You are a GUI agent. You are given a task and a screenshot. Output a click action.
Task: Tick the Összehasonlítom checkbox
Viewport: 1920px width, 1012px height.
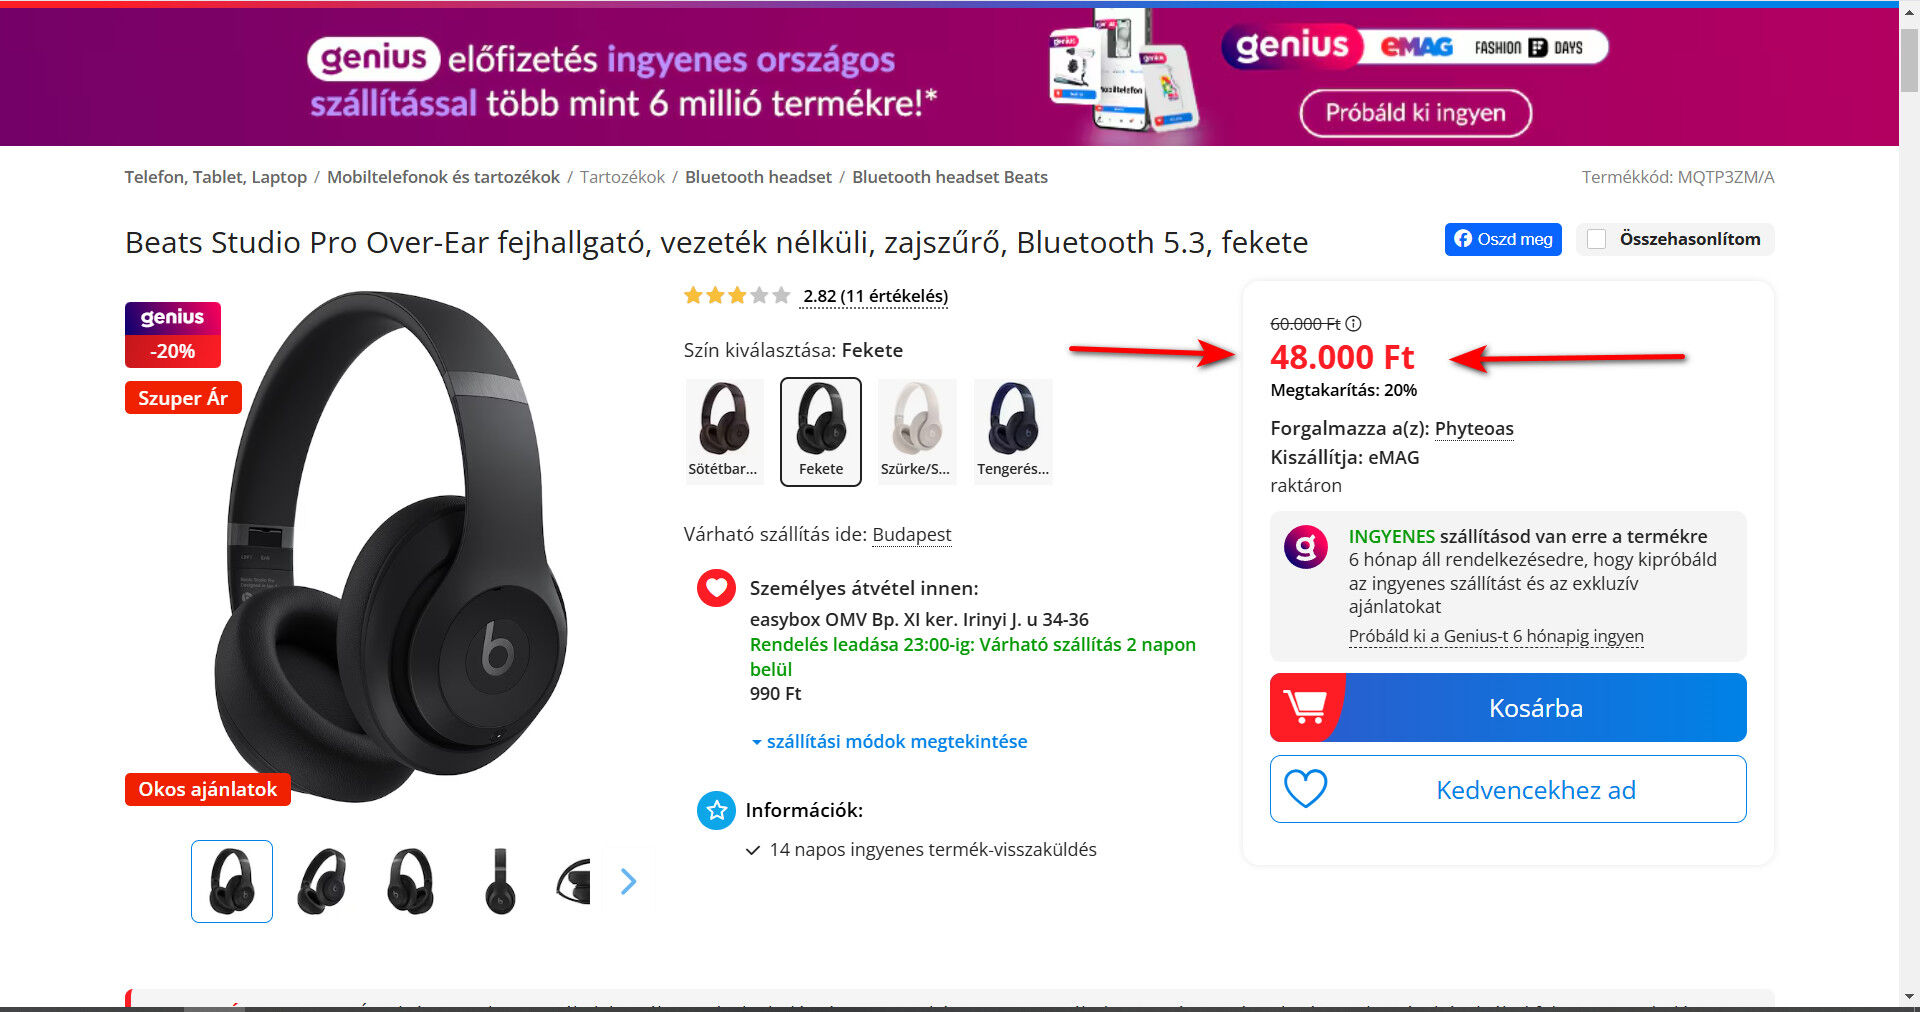pyautogui.click(x=1597, y=239)
